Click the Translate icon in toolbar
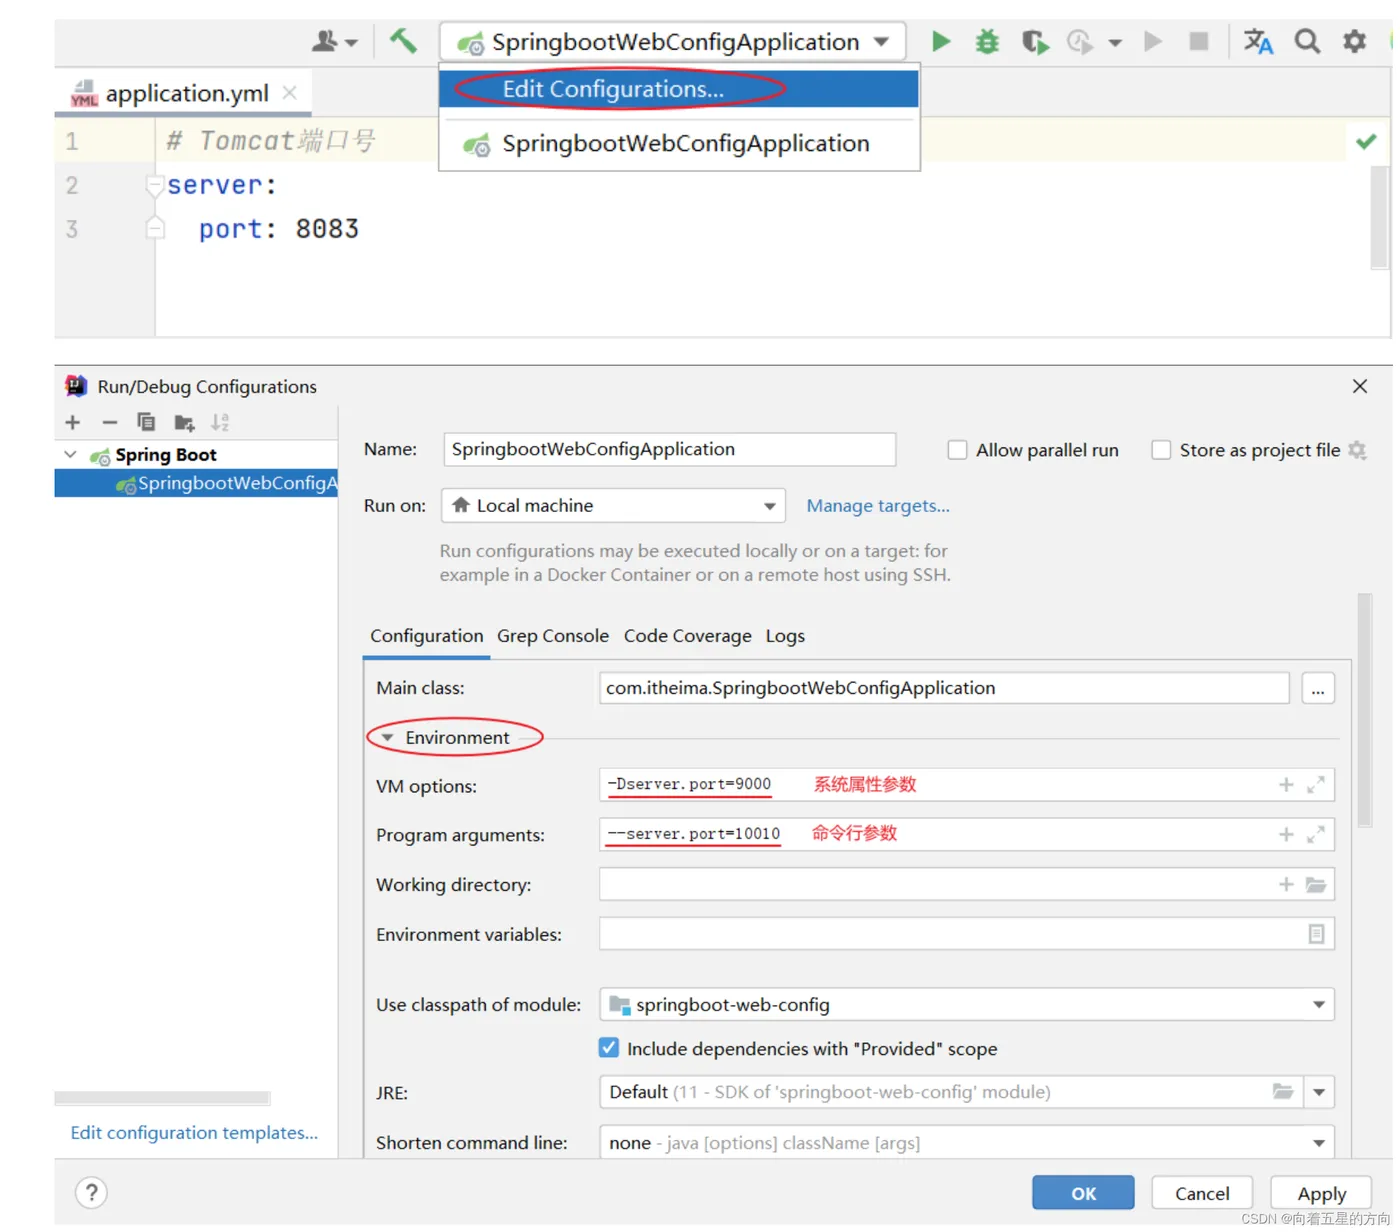Image resolution: width=1400 pixels, height=1232 pixels. point(1258,42)
